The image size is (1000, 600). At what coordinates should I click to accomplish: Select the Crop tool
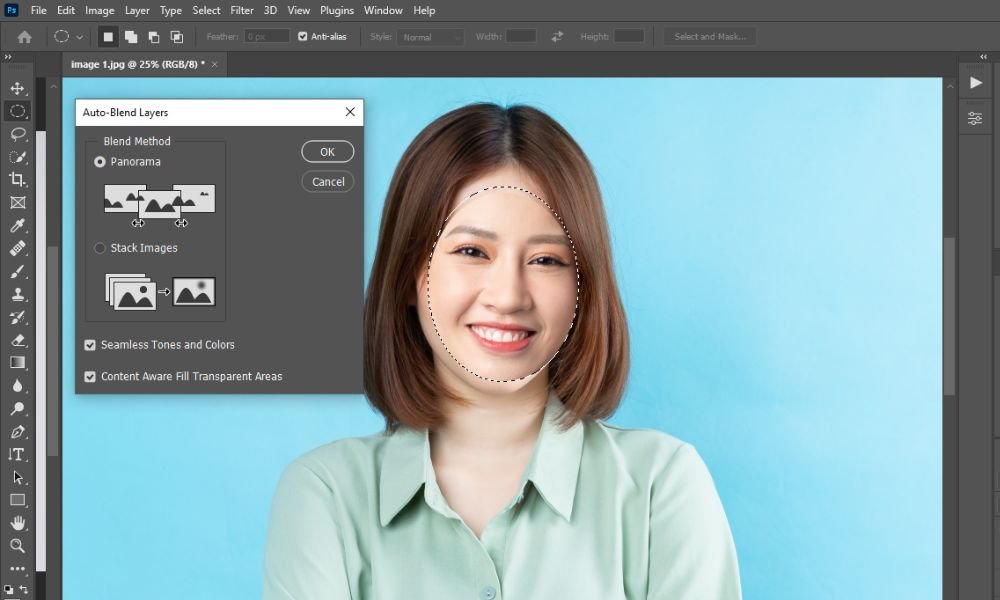tap(17, 180)
